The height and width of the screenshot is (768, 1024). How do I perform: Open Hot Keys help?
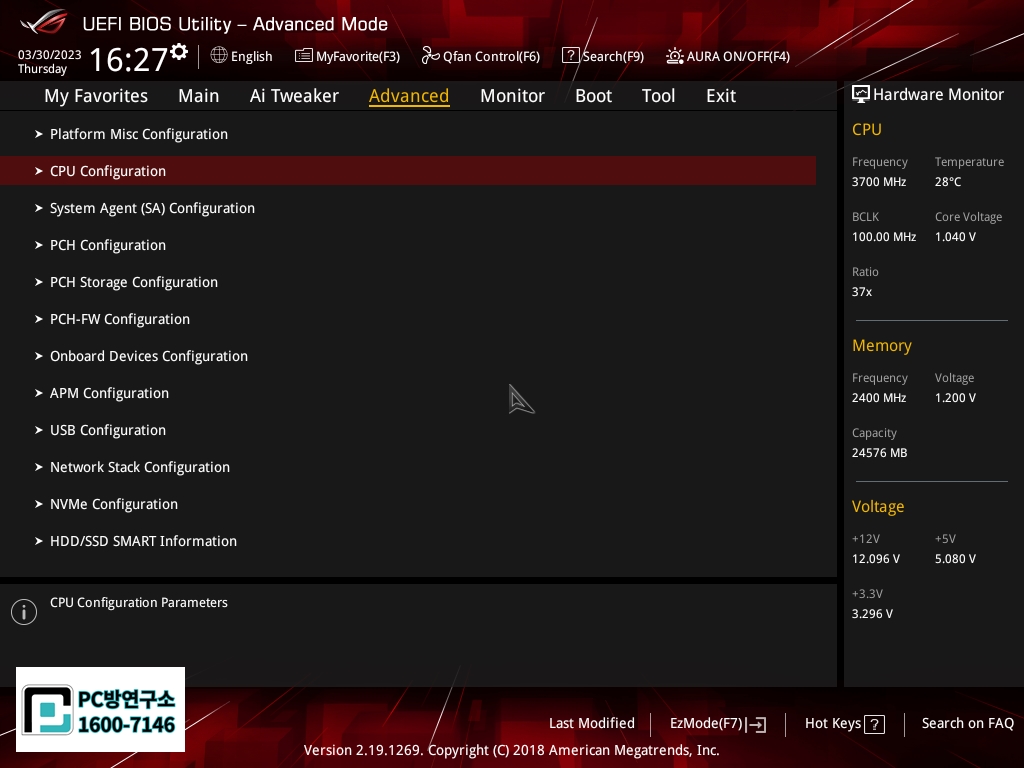pyautogui.click(x=833, y=723)
